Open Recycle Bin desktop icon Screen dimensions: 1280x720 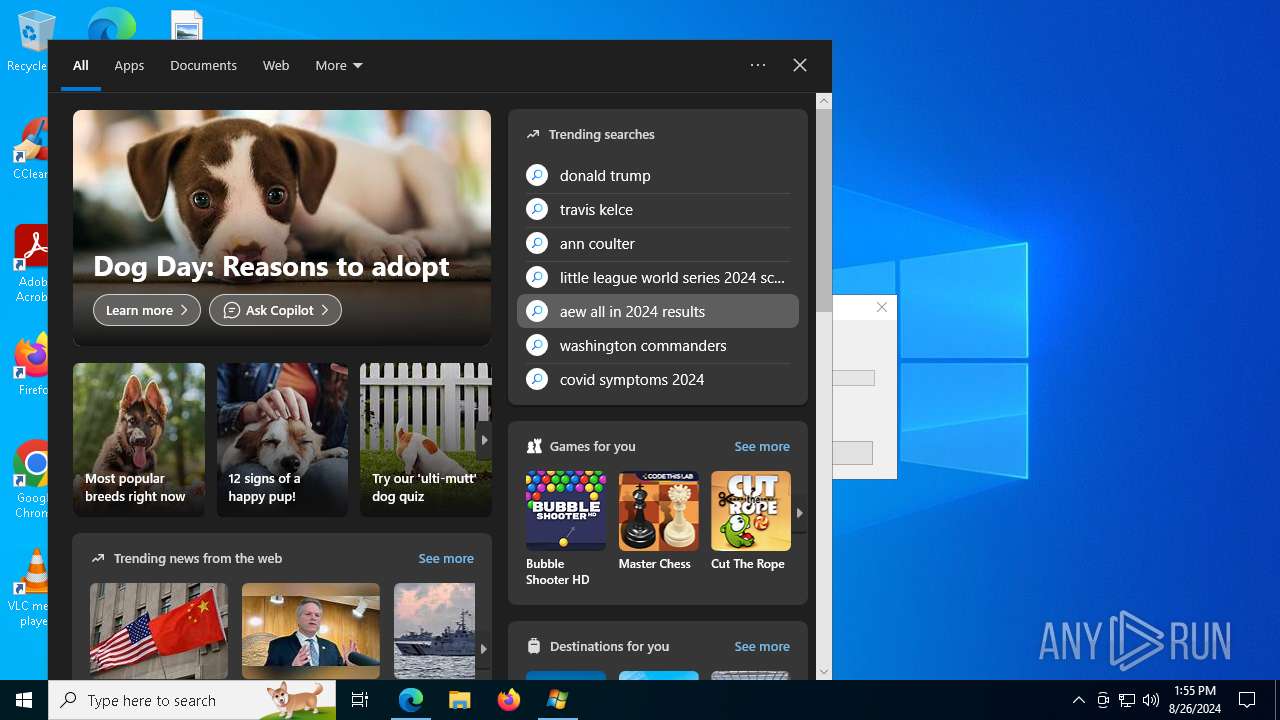click(30, 40)
